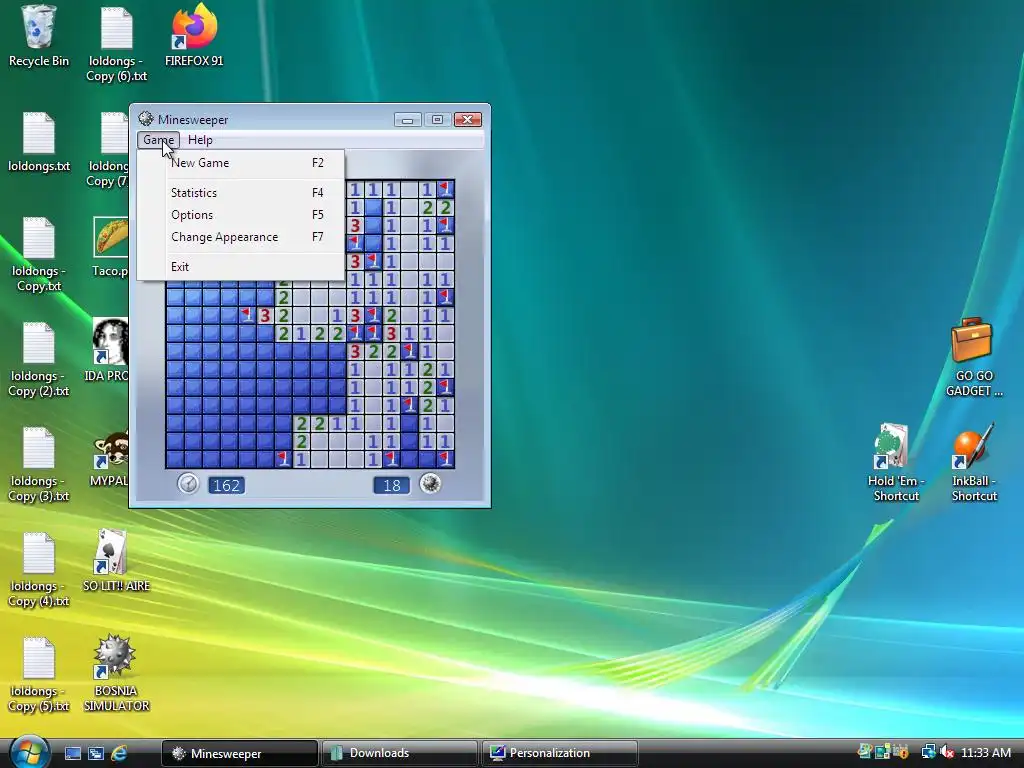Open the Recycle Bin desktop icon

click(39, 27)
